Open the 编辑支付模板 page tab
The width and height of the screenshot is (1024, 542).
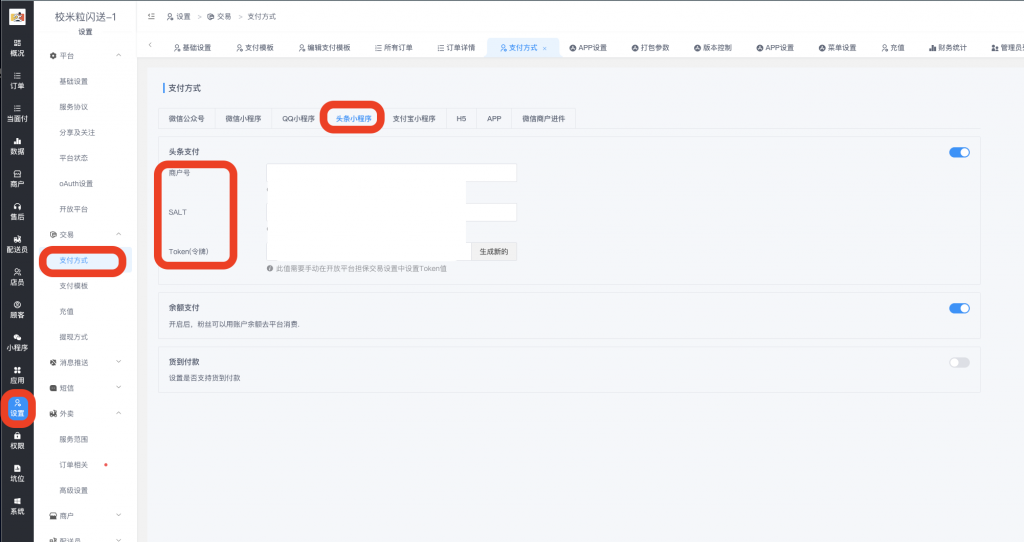tap(324, 48)
